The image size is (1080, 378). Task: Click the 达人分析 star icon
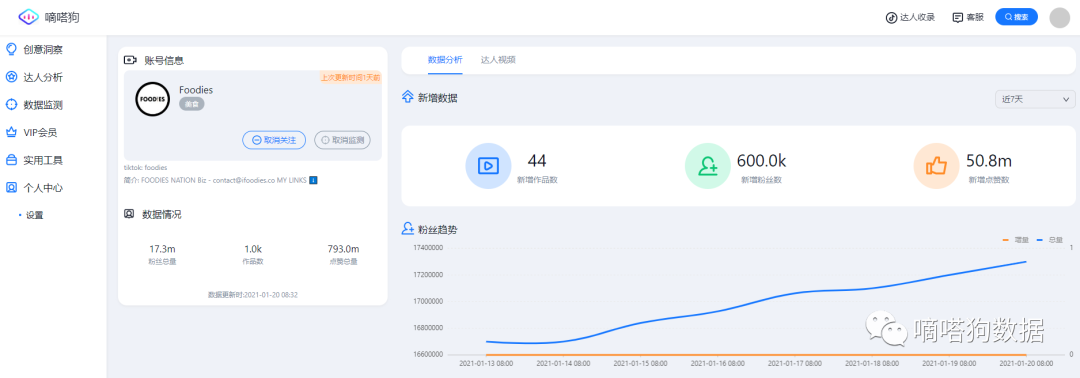(x=11, y=77)
